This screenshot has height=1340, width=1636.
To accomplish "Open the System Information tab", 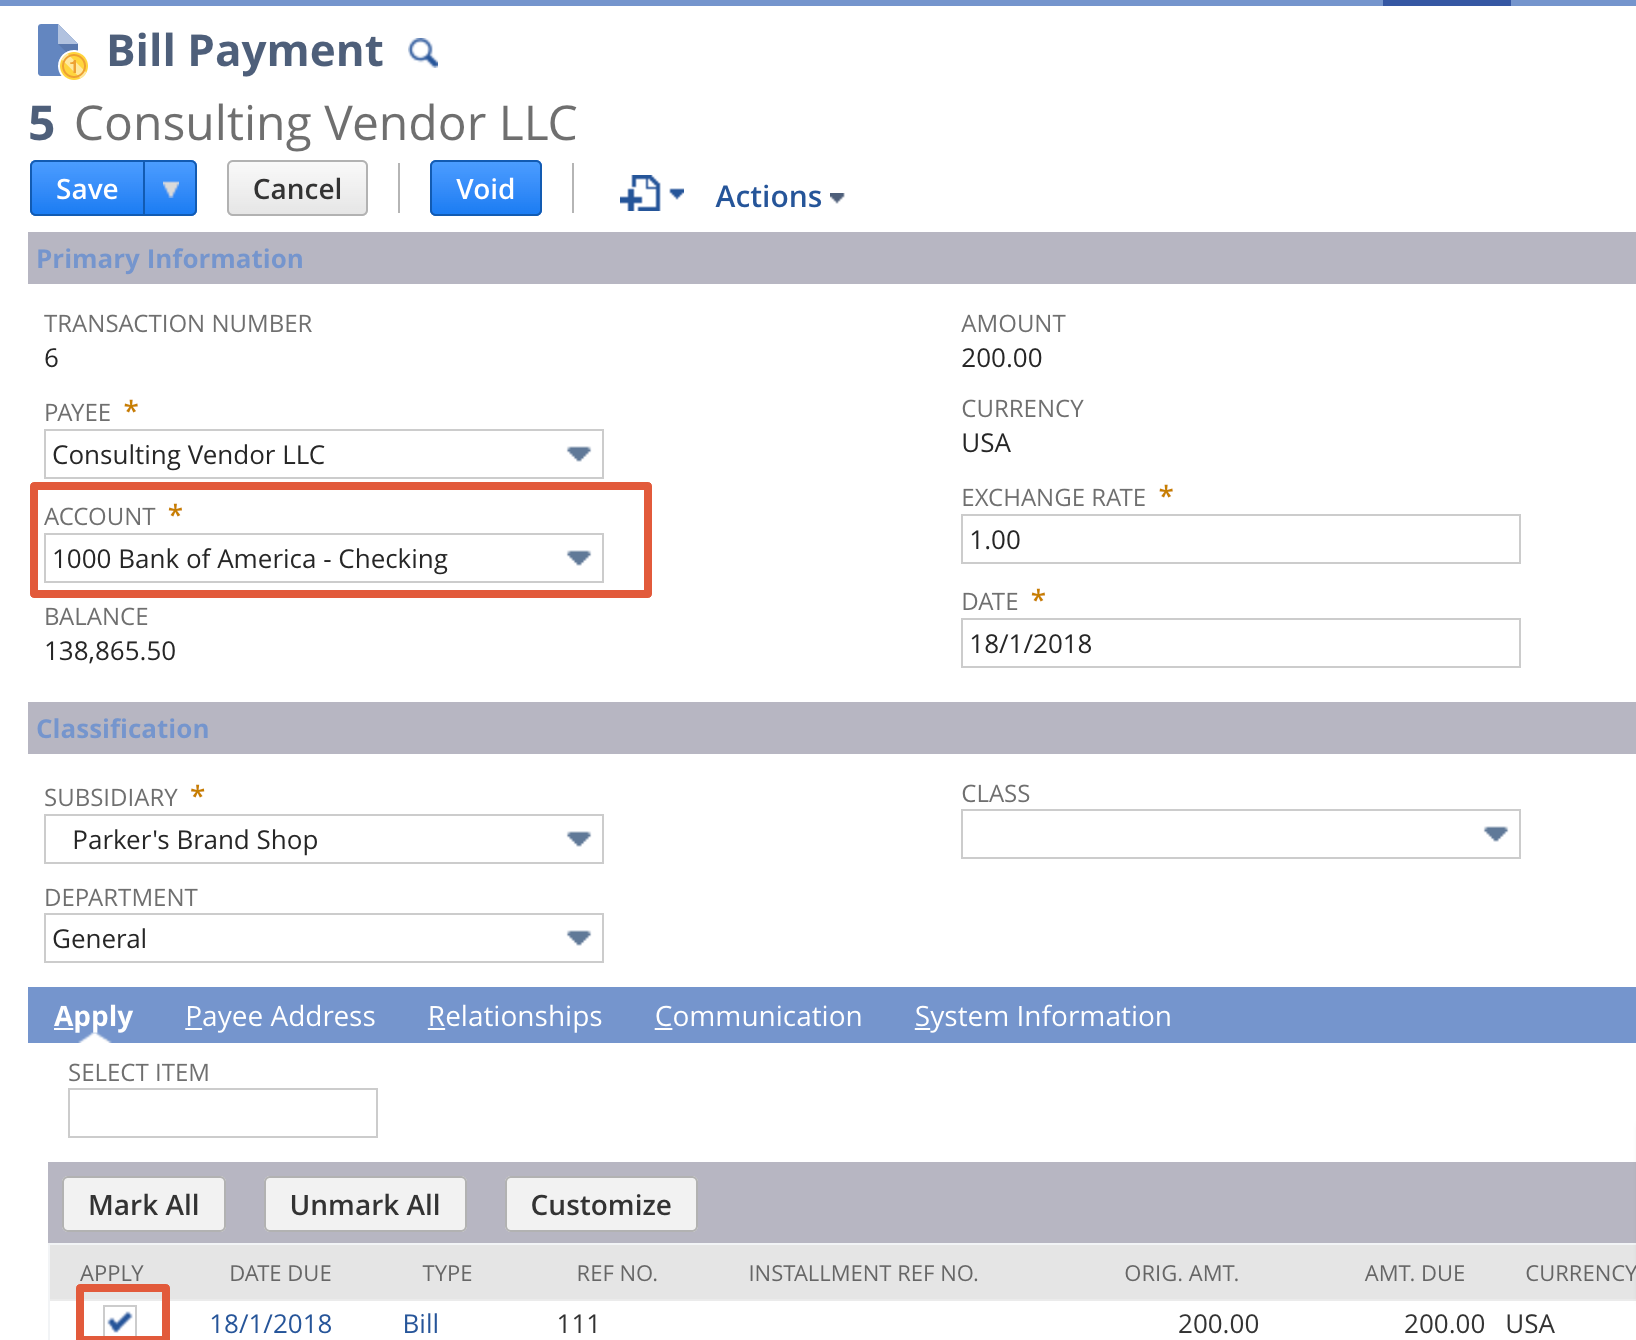I will click(x=1043, y=1016).
